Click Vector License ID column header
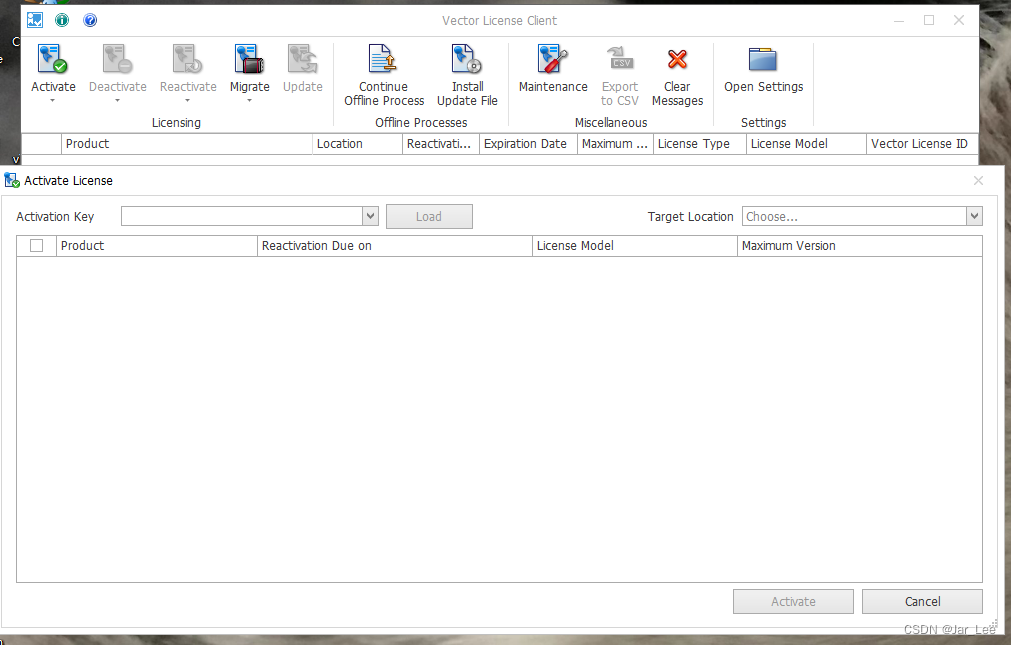1011x645 pixels. tap(922, 144)
